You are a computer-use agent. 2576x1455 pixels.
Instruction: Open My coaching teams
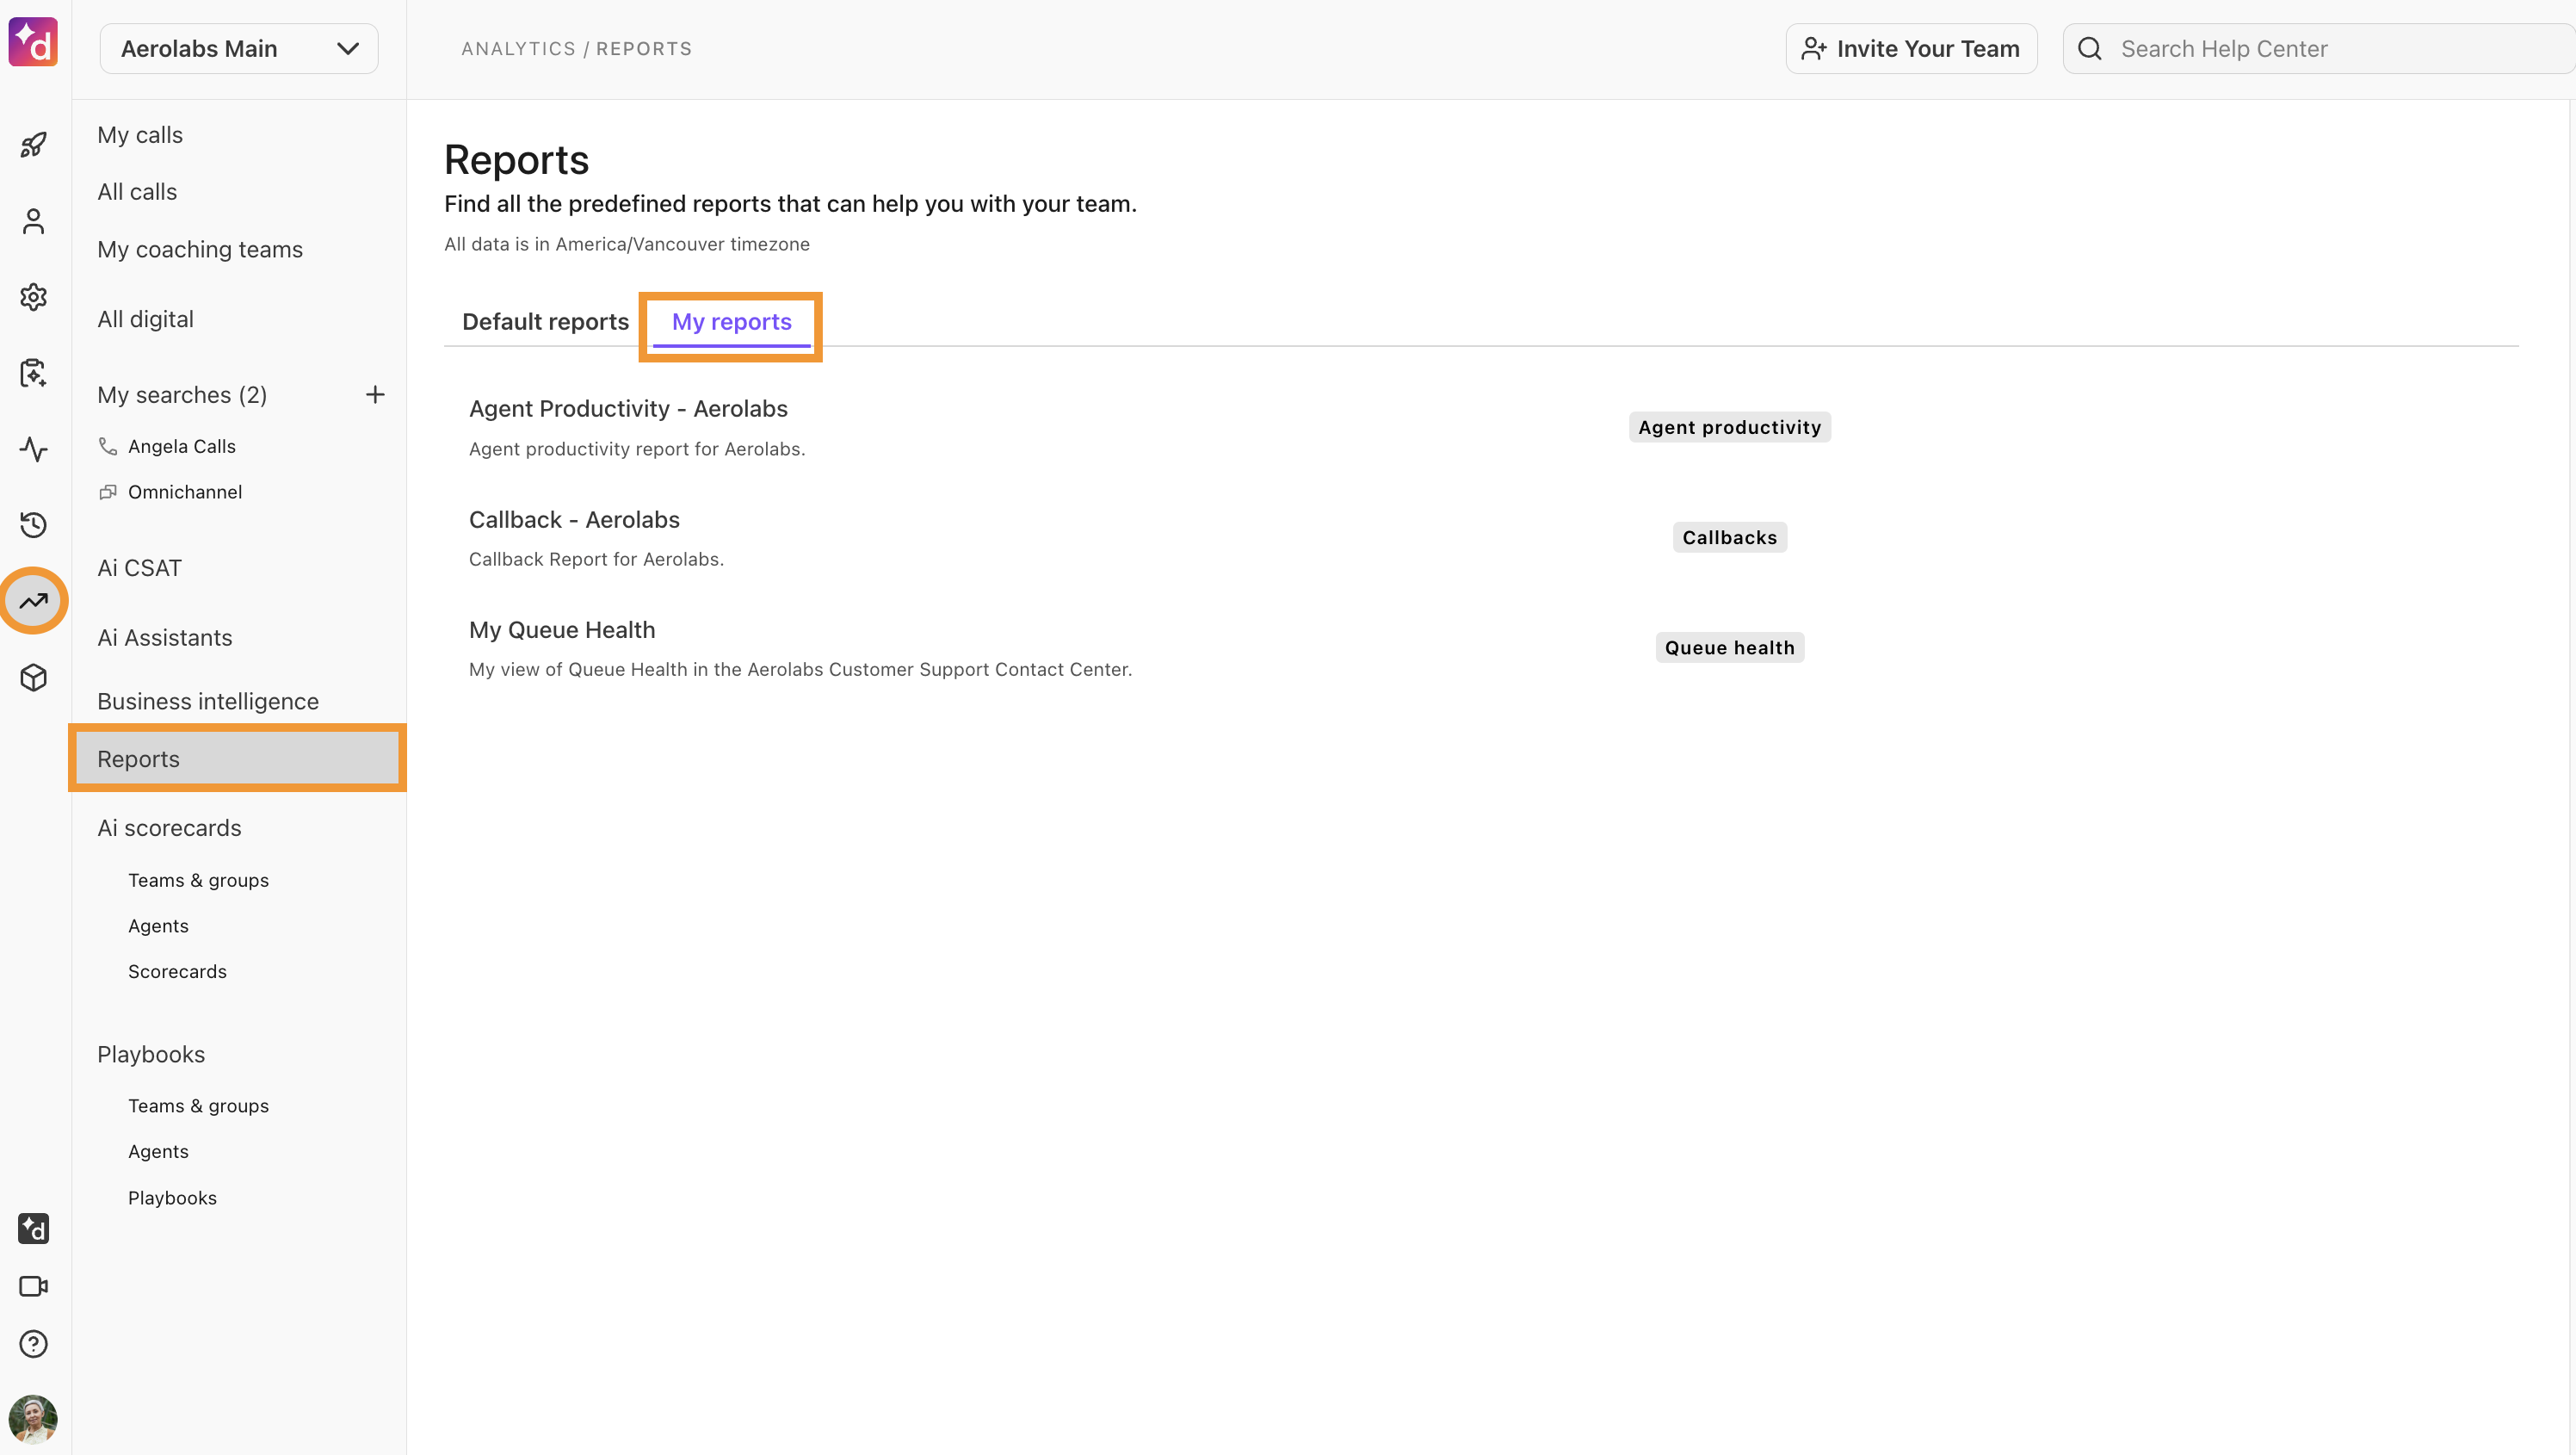[200, 250]
